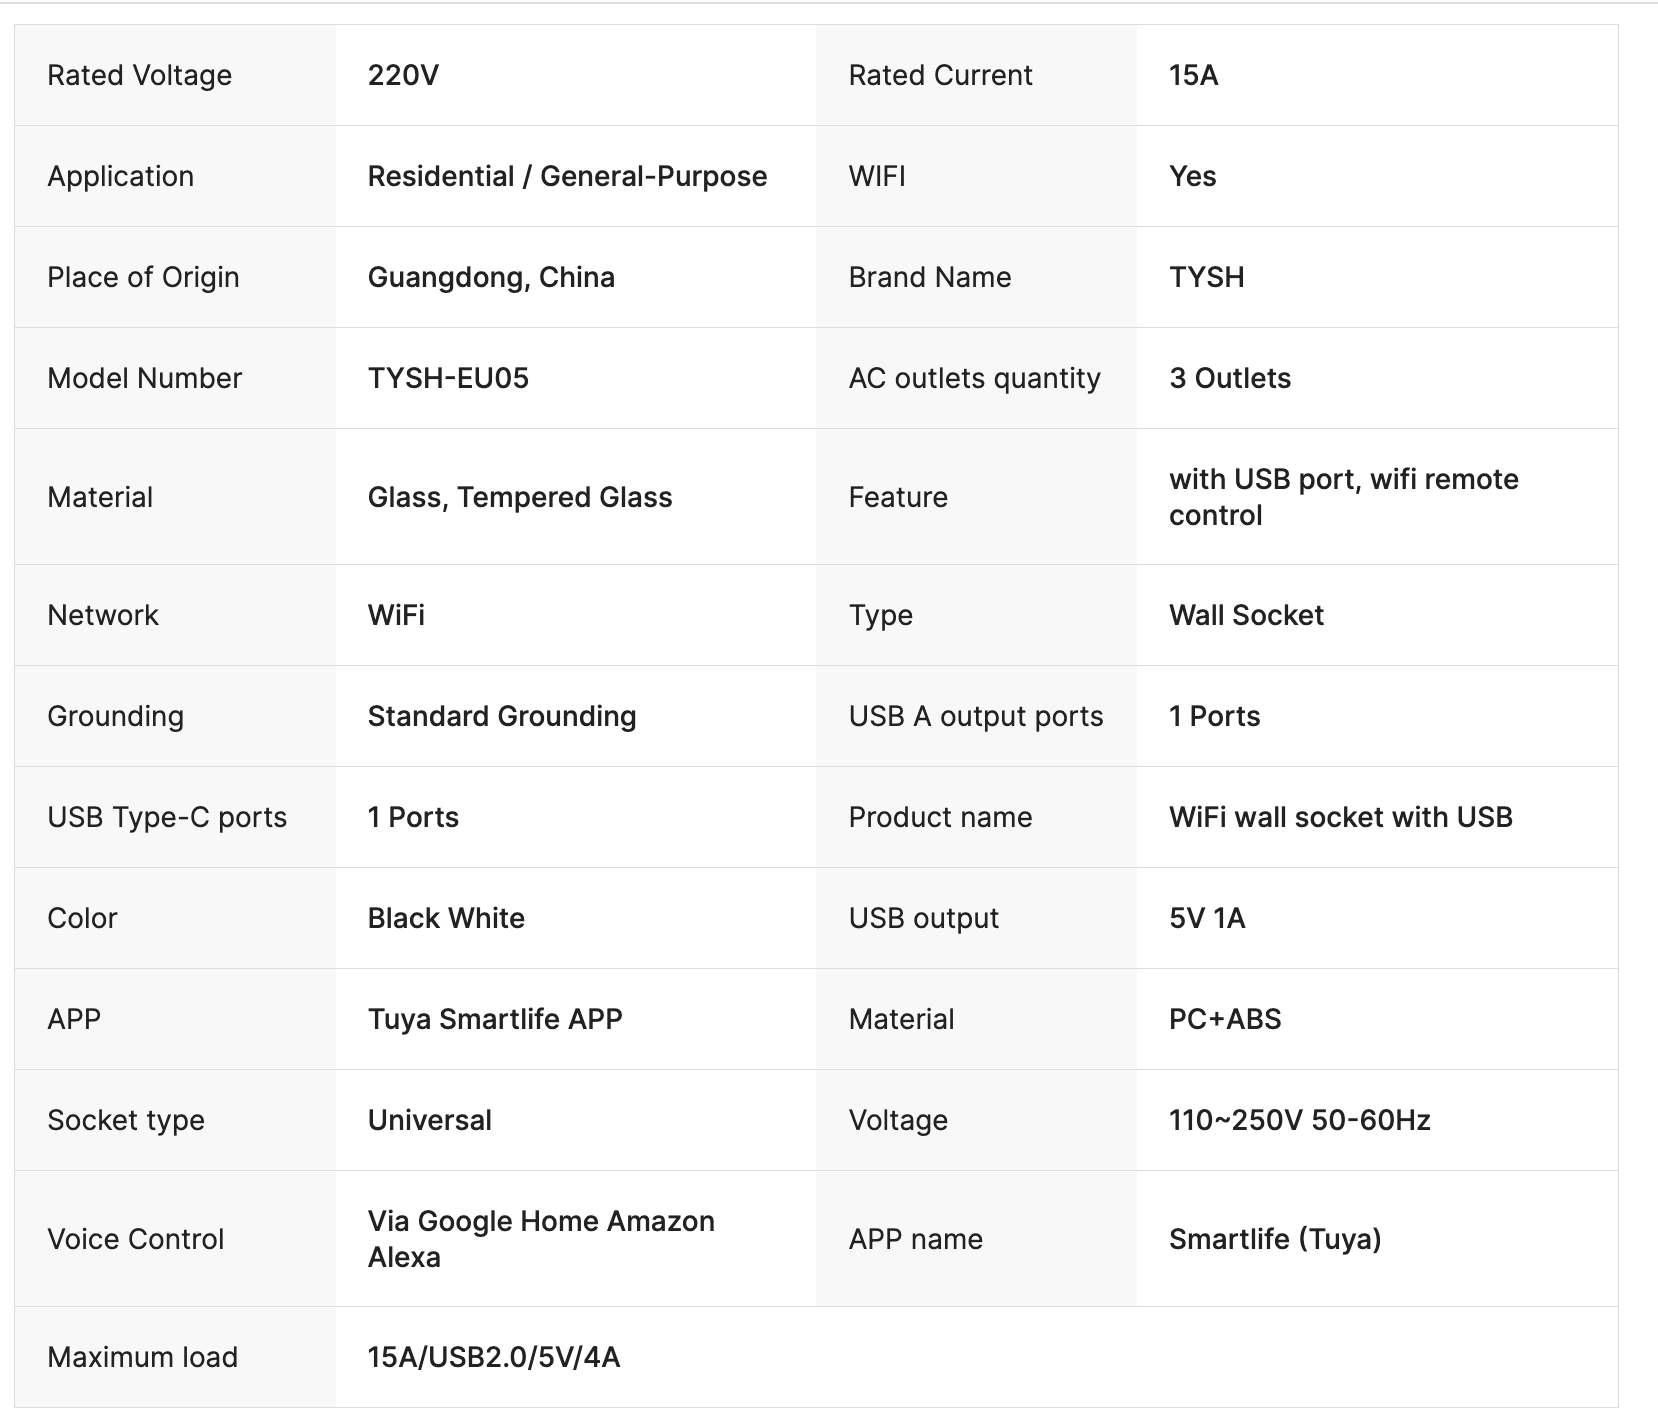
Task: Select the "220V" value text
Action: coord(403,76)
